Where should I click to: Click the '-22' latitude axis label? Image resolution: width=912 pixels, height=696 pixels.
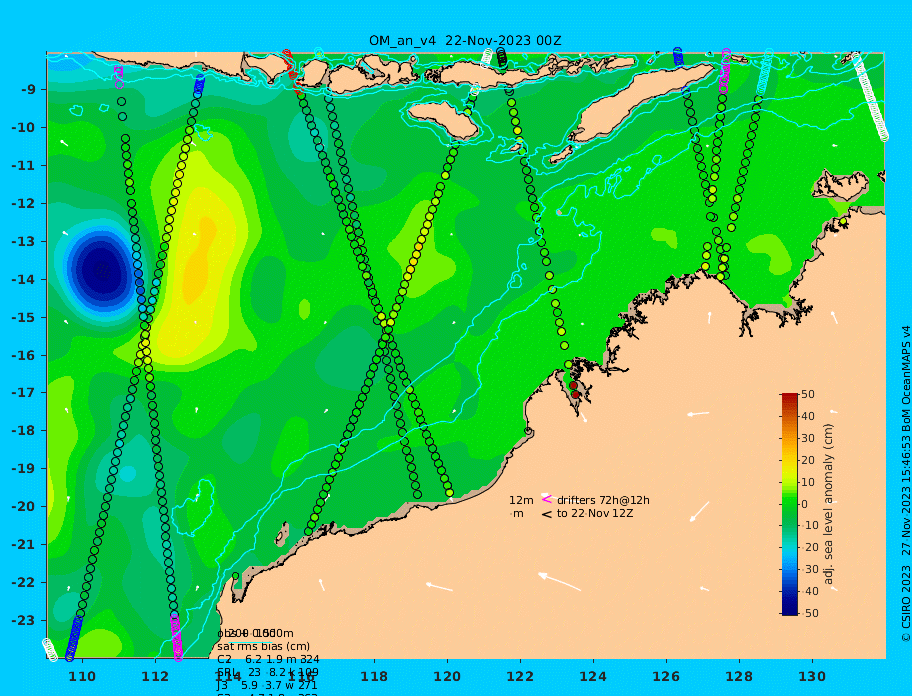point(24,583)
